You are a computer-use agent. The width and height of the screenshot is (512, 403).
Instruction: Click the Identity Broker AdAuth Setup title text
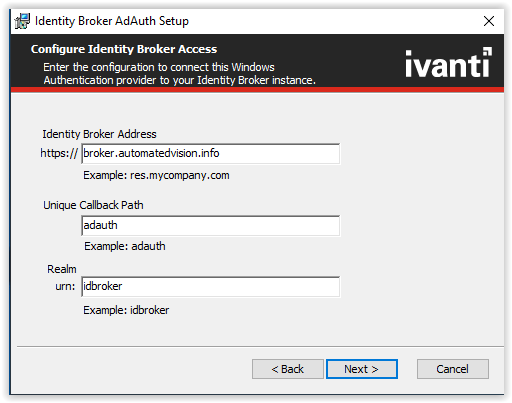112,21
